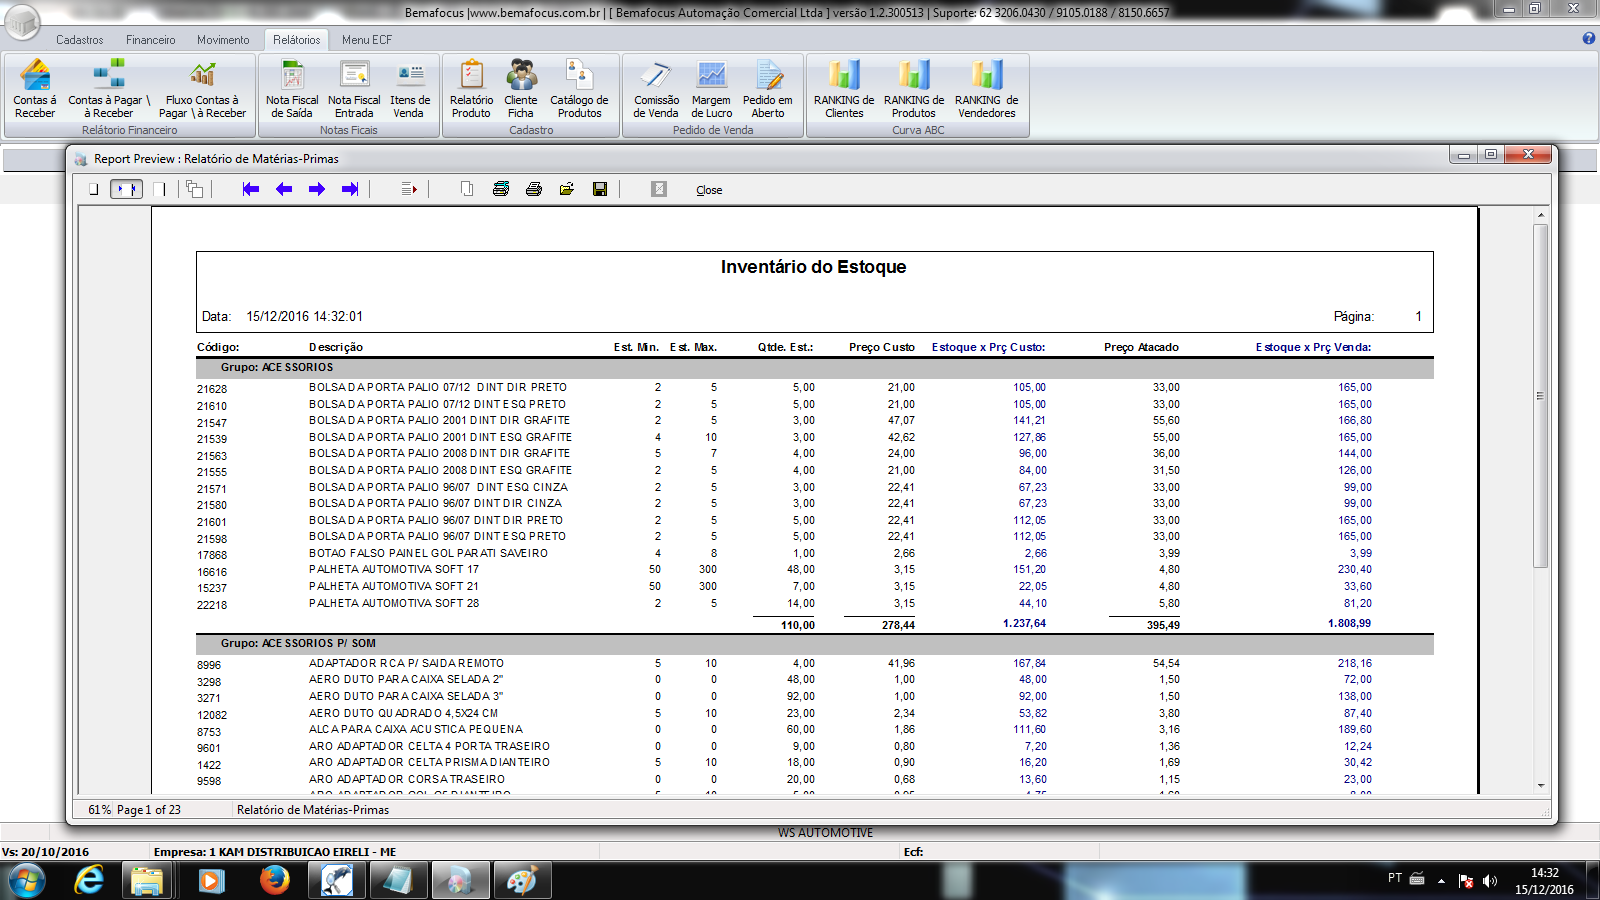Select whole page zoom in preview toolbar
1600x900 pixels.
[x=93, y=189]
